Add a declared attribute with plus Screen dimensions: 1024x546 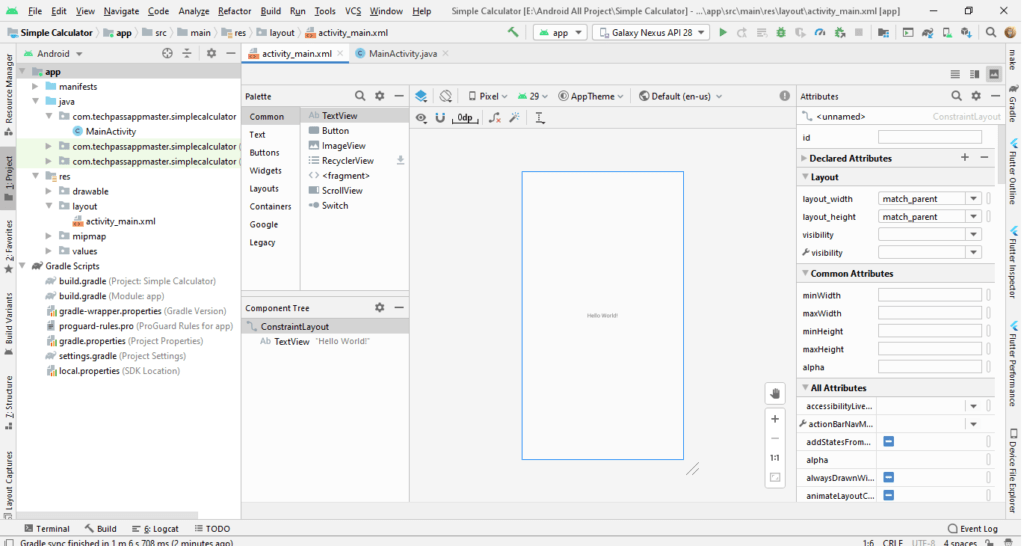(965, 157)
